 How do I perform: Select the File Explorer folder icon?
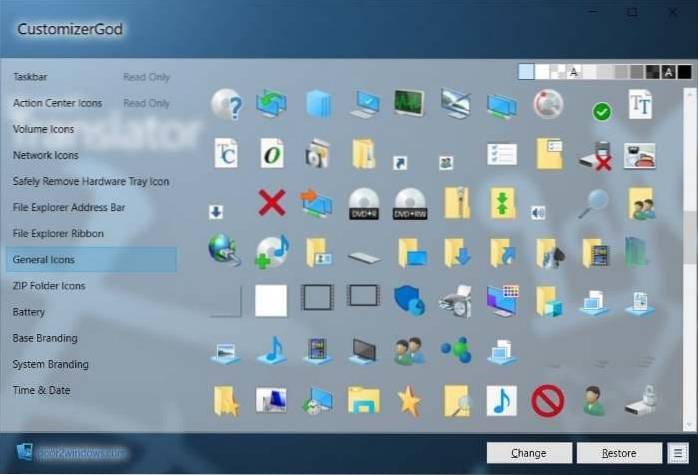point(364,401)
